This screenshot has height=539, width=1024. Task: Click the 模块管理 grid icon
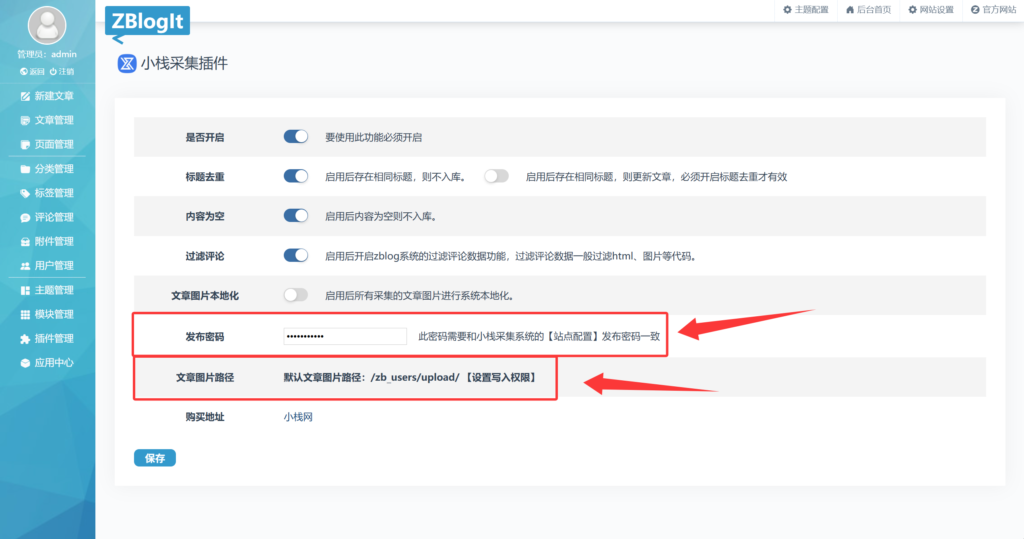click(25, 314)
